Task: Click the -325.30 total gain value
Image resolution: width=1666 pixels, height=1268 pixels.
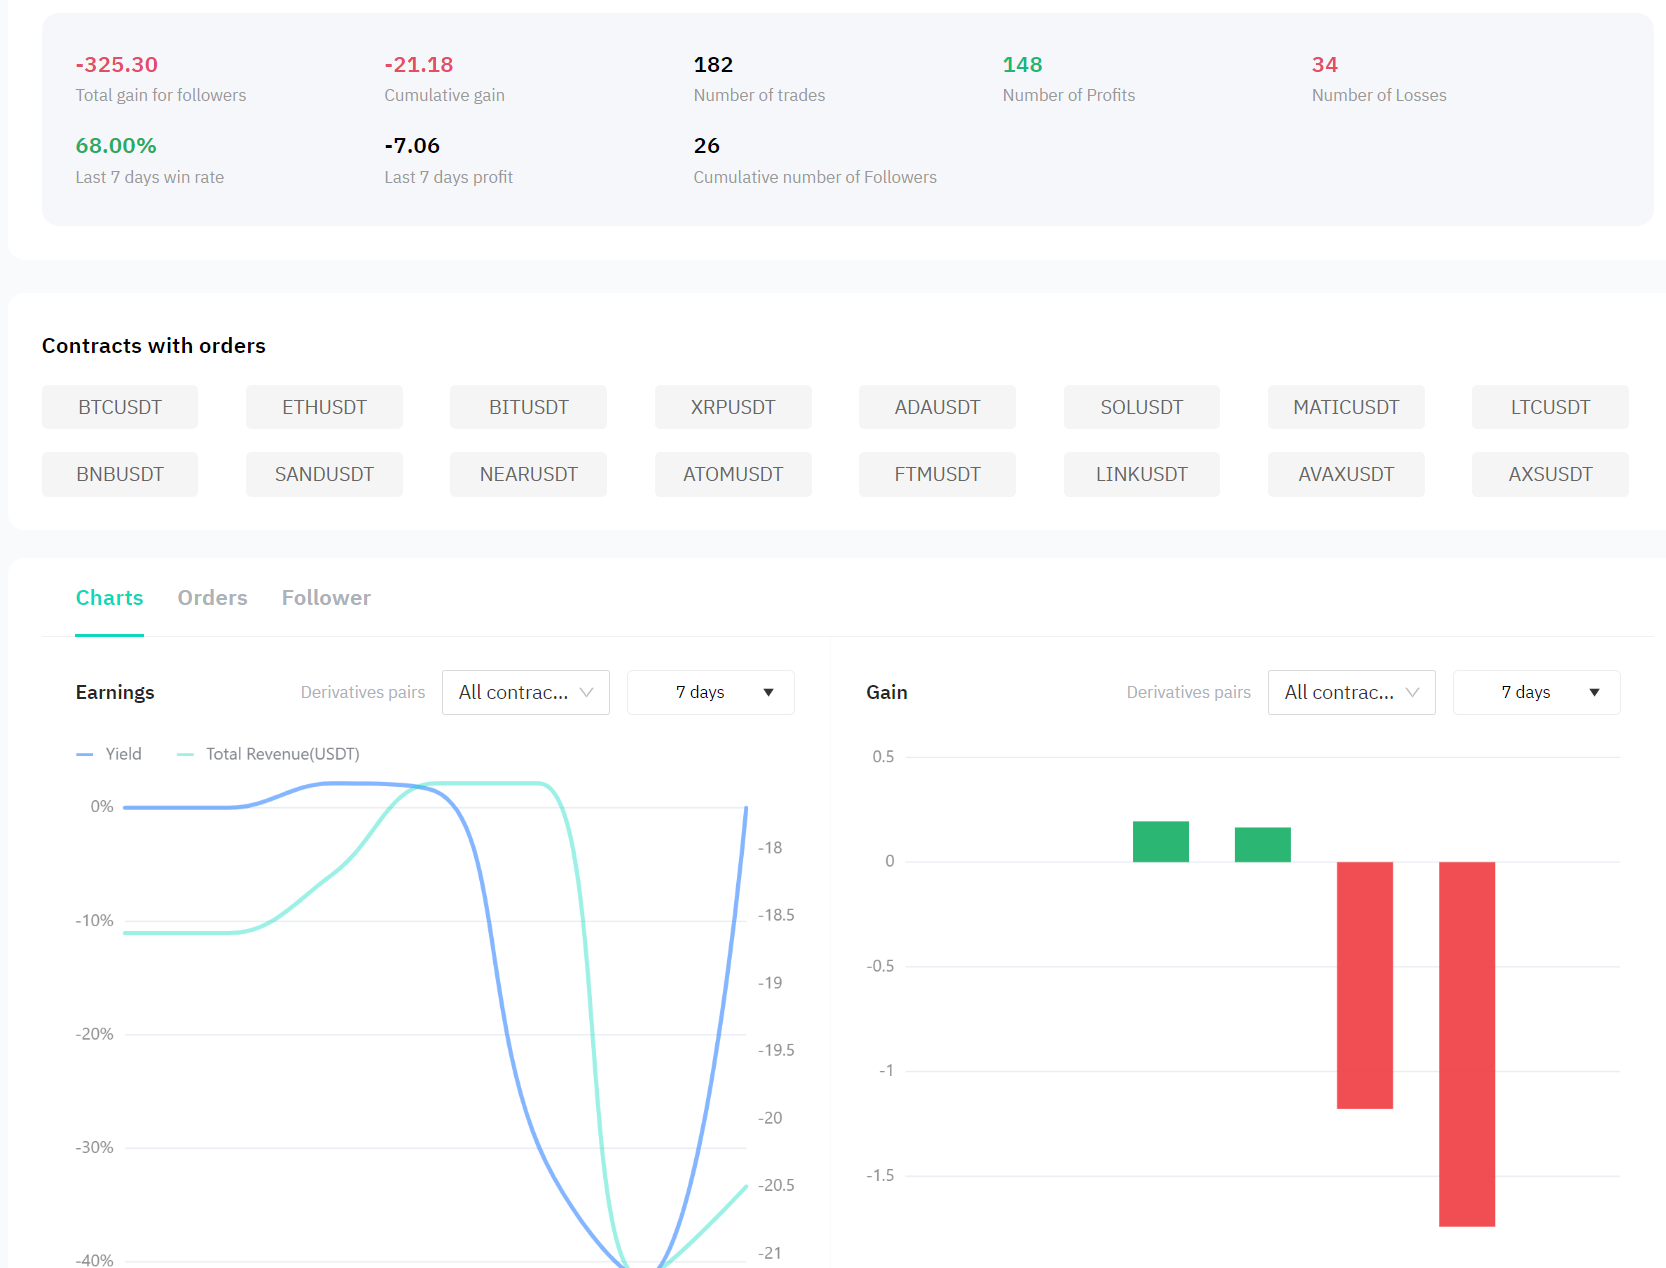Action: point(117,65)
